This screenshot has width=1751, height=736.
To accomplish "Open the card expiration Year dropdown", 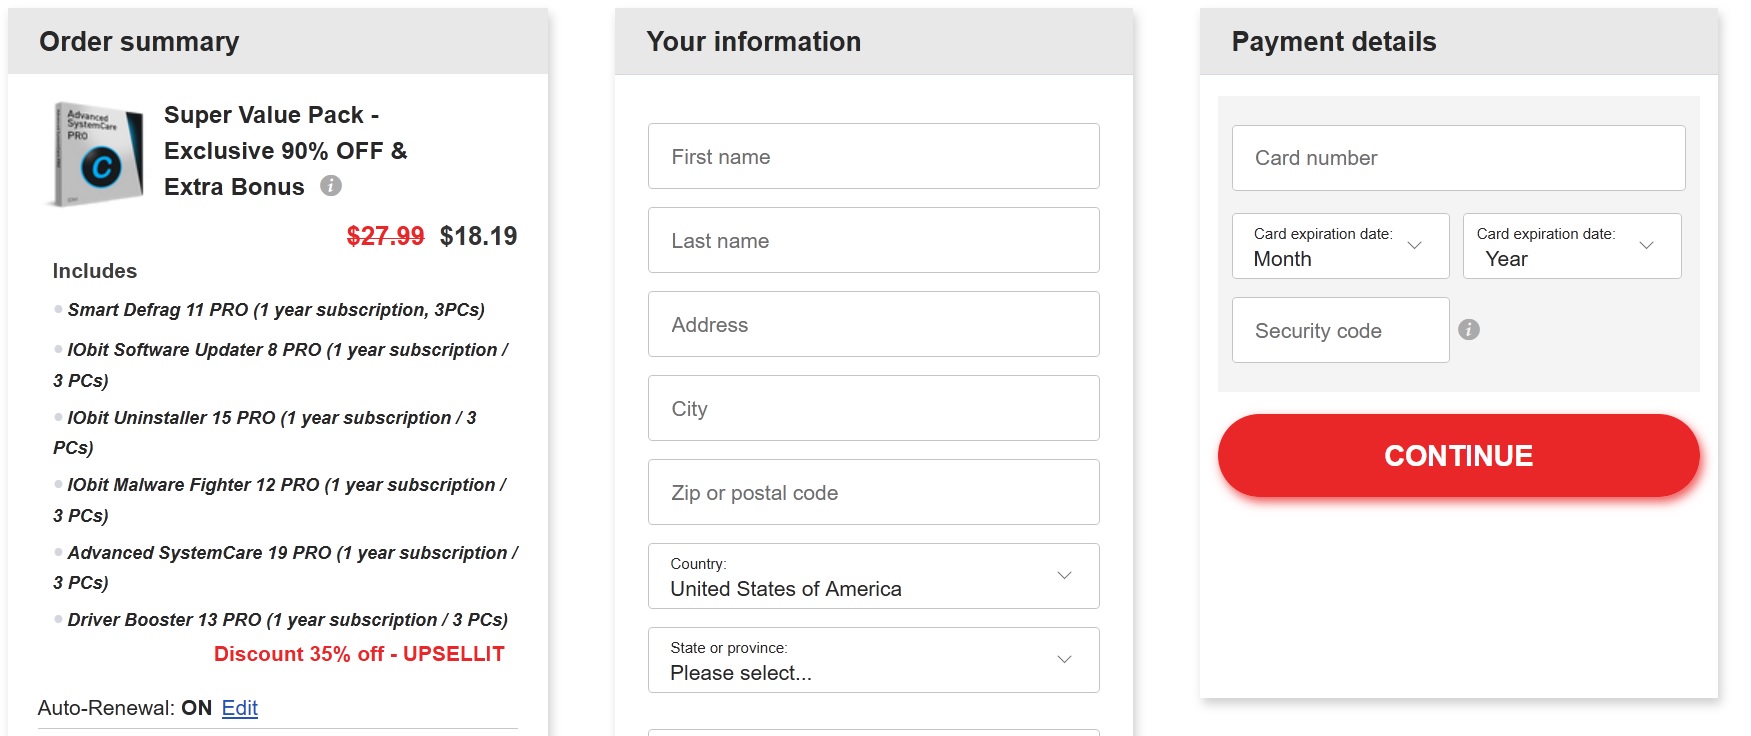I will (x=1570, y=246).
